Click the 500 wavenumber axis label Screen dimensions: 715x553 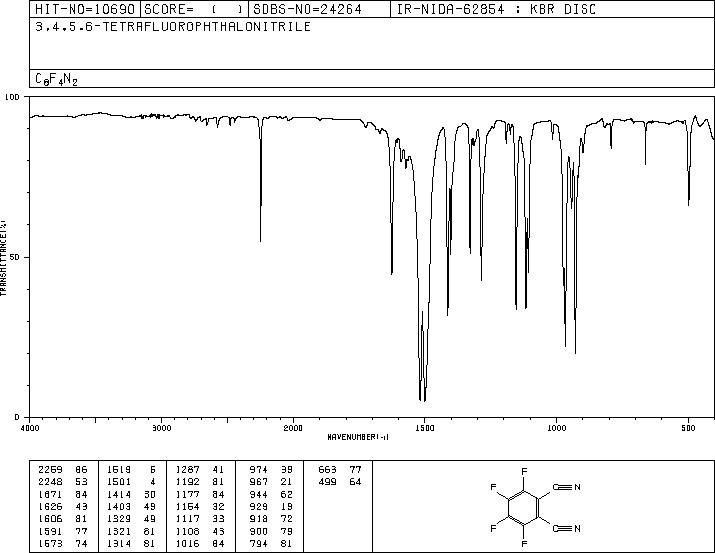pos(688,428)
